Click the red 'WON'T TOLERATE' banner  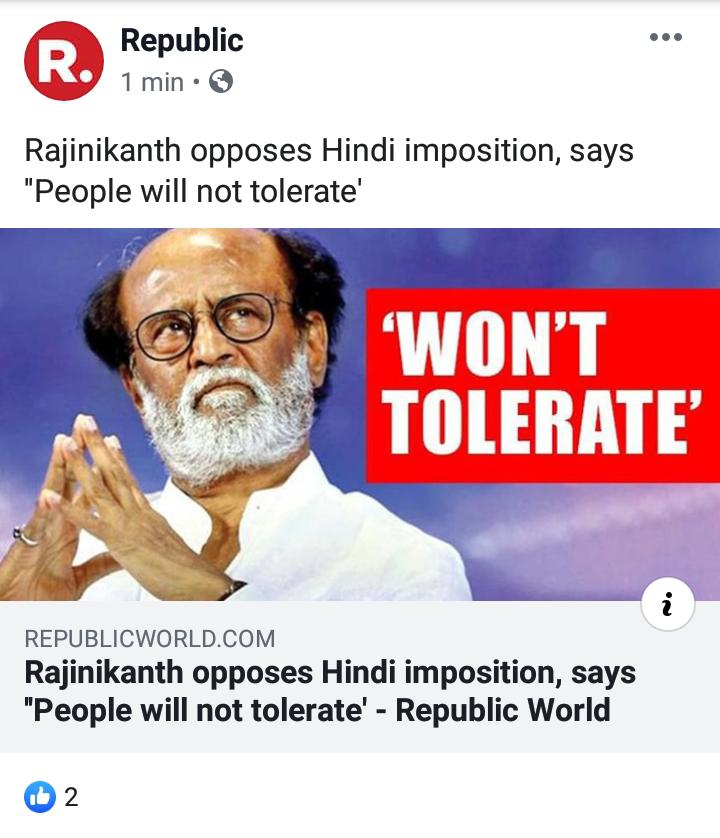tap(543, 385)
